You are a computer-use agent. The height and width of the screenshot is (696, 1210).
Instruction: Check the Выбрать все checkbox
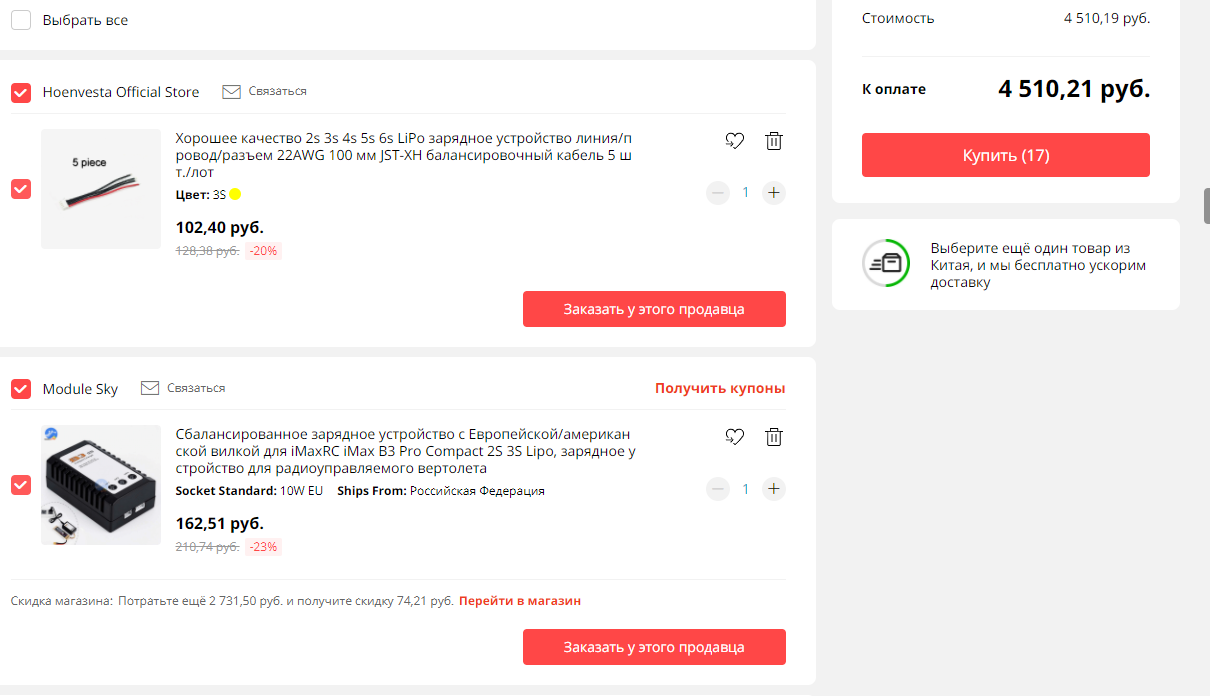[21, 20]
